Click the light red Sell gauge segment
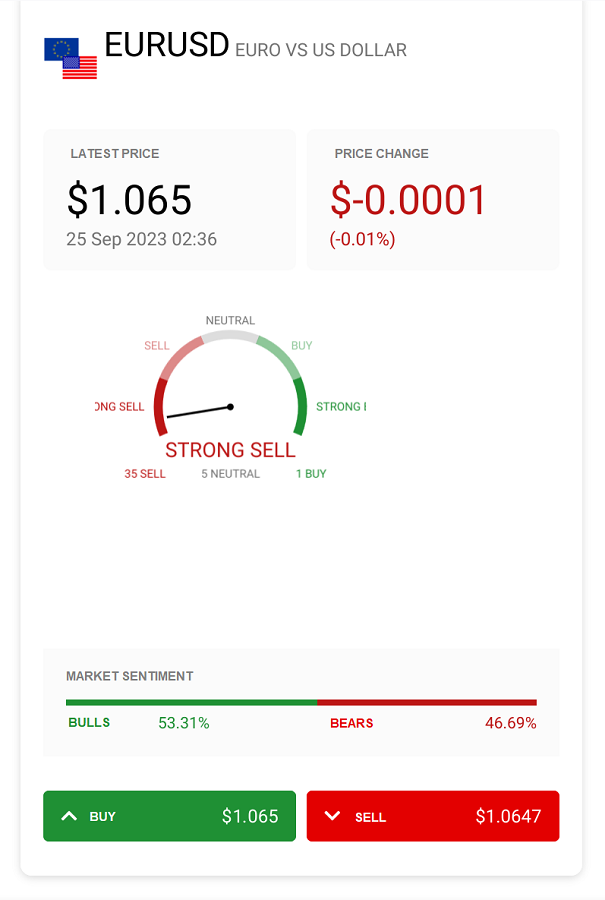 tap(180, 356)
